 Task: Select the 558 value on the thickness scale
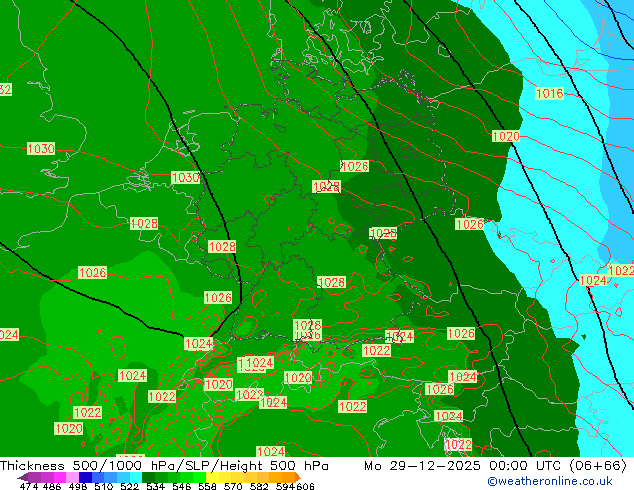coord(207,486)
